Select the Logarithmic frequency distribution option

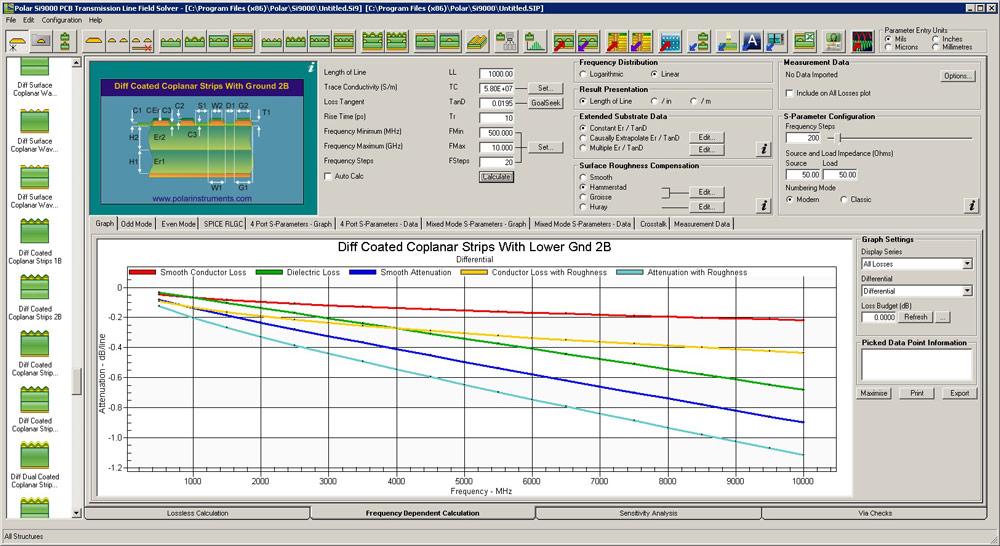tap(583, 74)
